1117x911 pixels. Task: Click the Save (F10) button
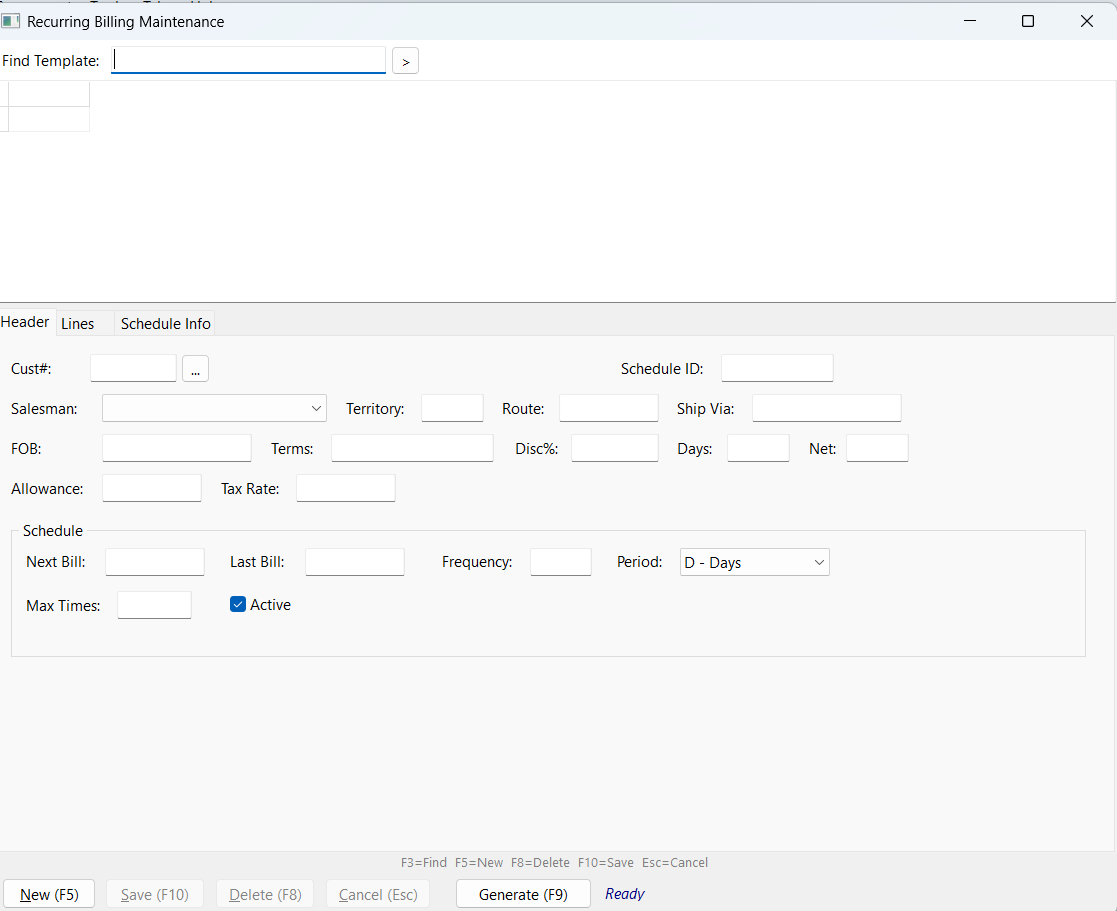coord(154,893)
